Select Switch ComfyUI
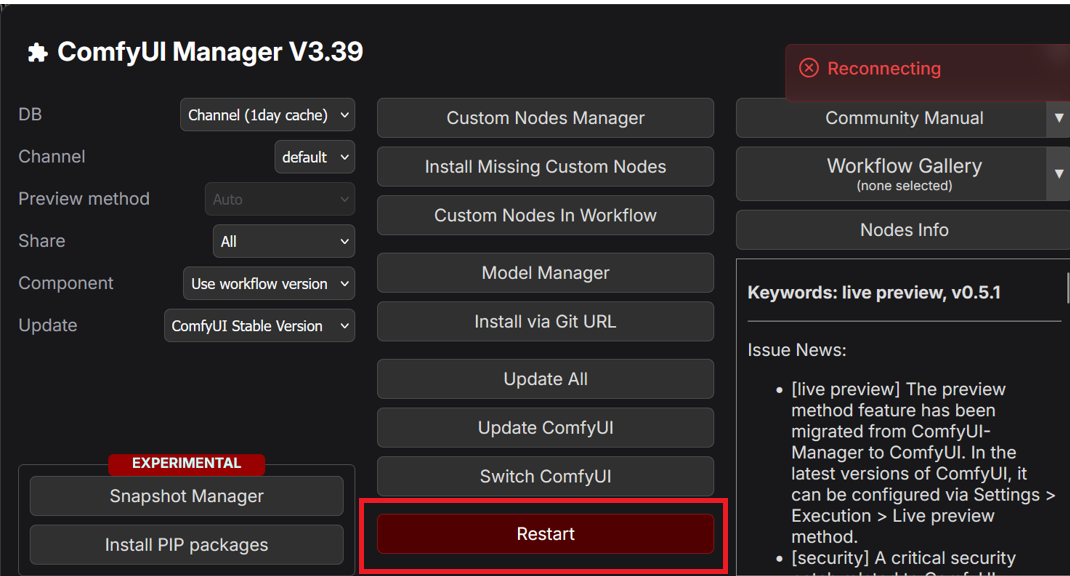The width and height of the screenshot is (1070, 576). pos(545,476)
